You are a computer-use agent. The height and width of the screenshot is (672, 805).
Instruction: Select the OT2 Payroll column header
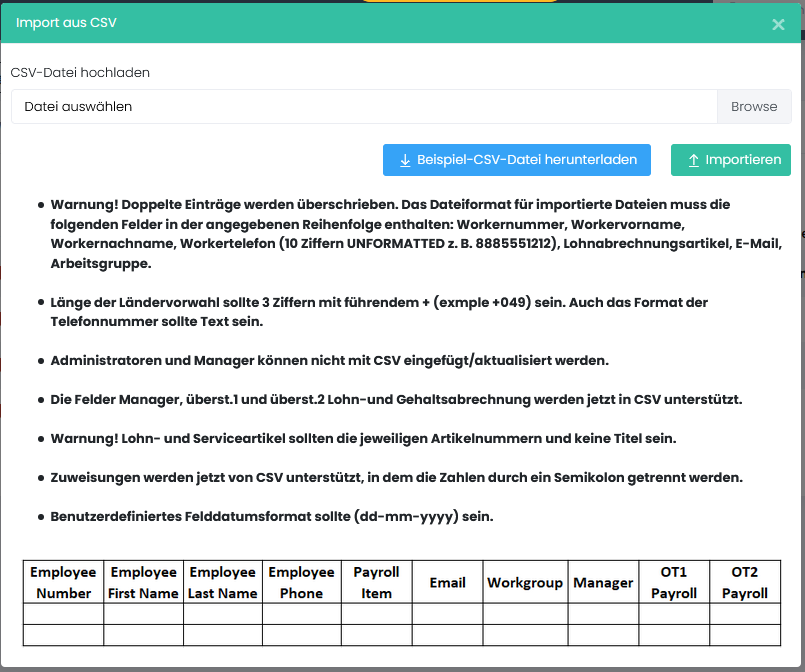[744, 582]
